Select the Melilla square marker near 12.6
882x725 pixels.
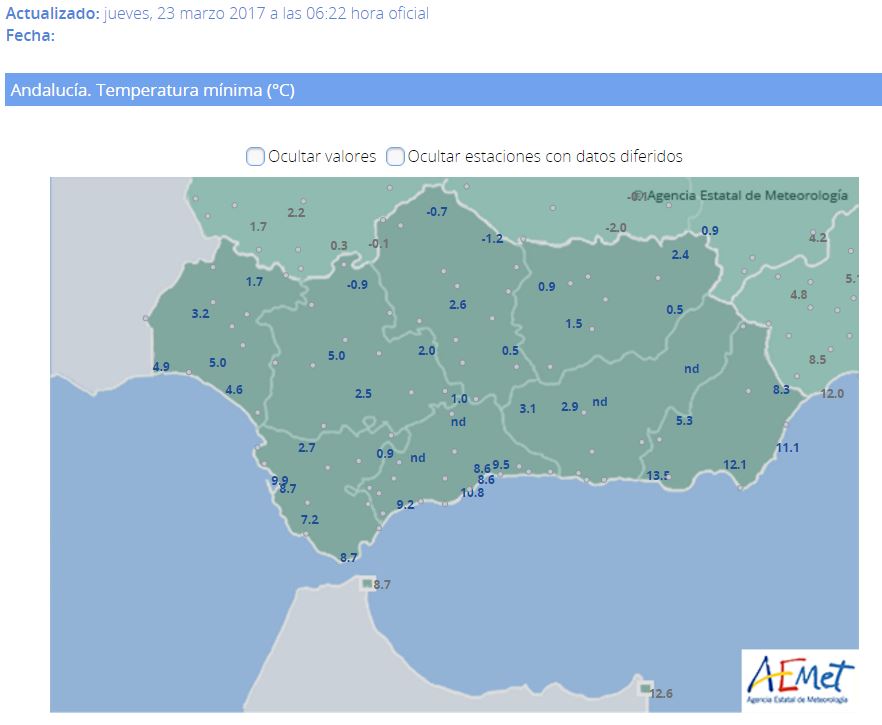[x=645, y=688]
